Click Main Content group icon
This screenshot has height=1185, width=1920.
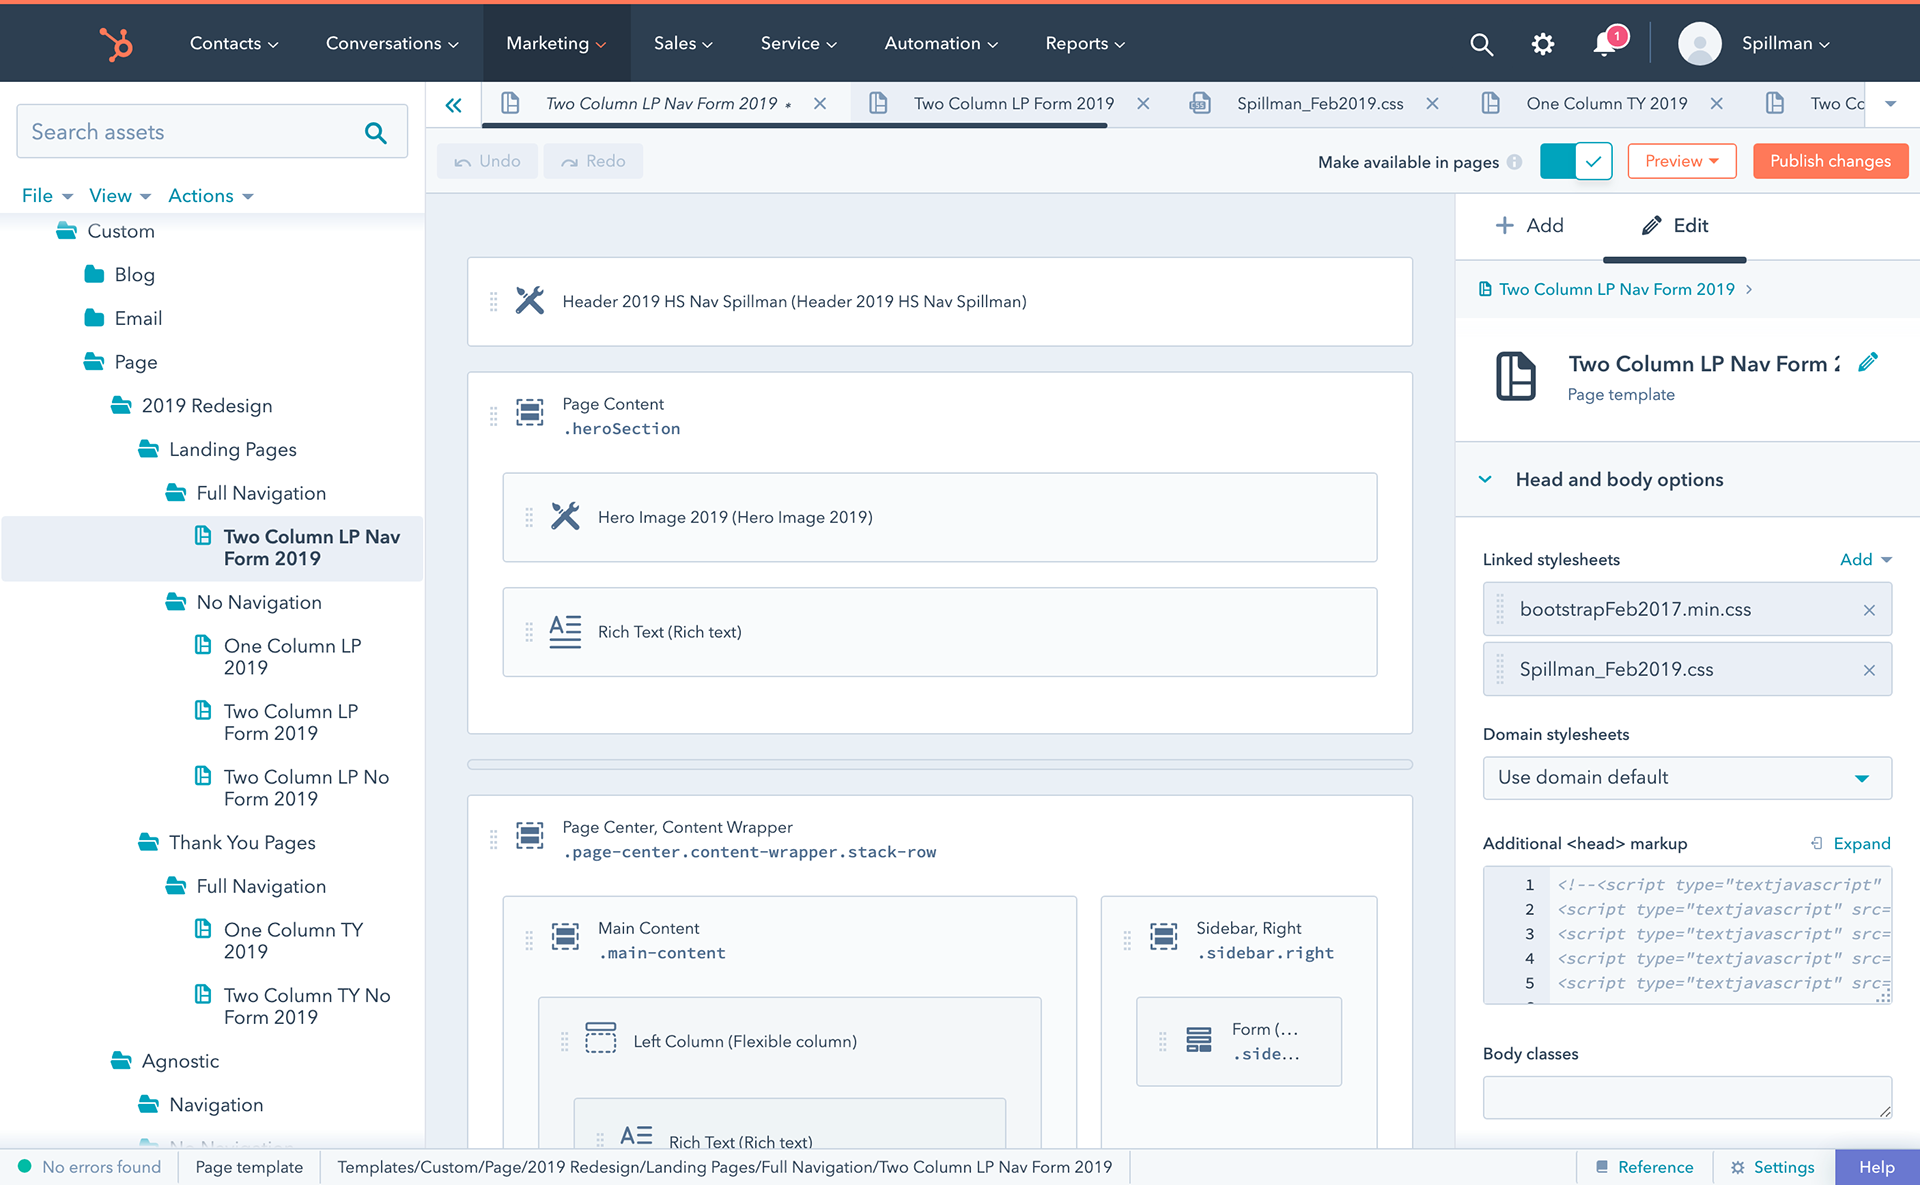(565, 937)
